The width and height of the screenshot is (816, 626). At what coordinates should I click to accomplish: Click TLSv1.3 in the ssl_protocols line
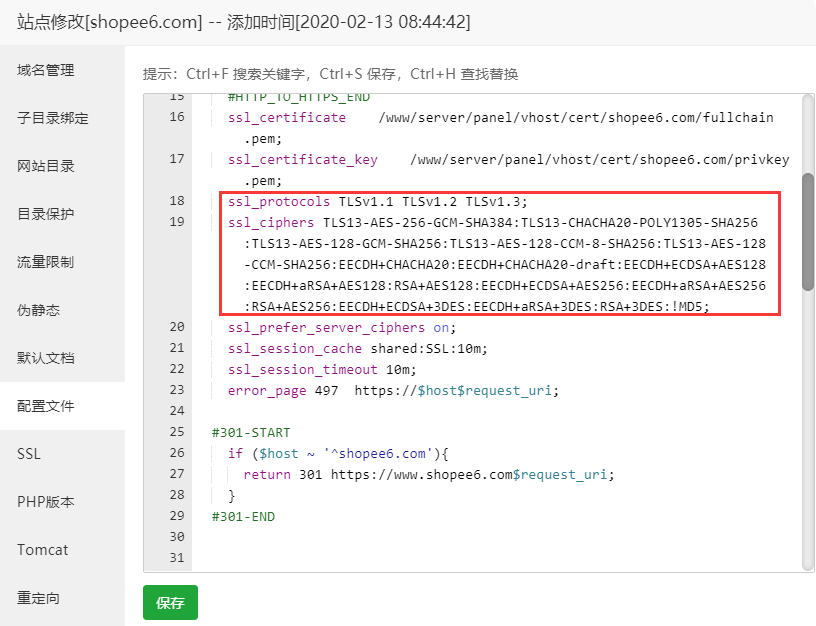point(494,201)
